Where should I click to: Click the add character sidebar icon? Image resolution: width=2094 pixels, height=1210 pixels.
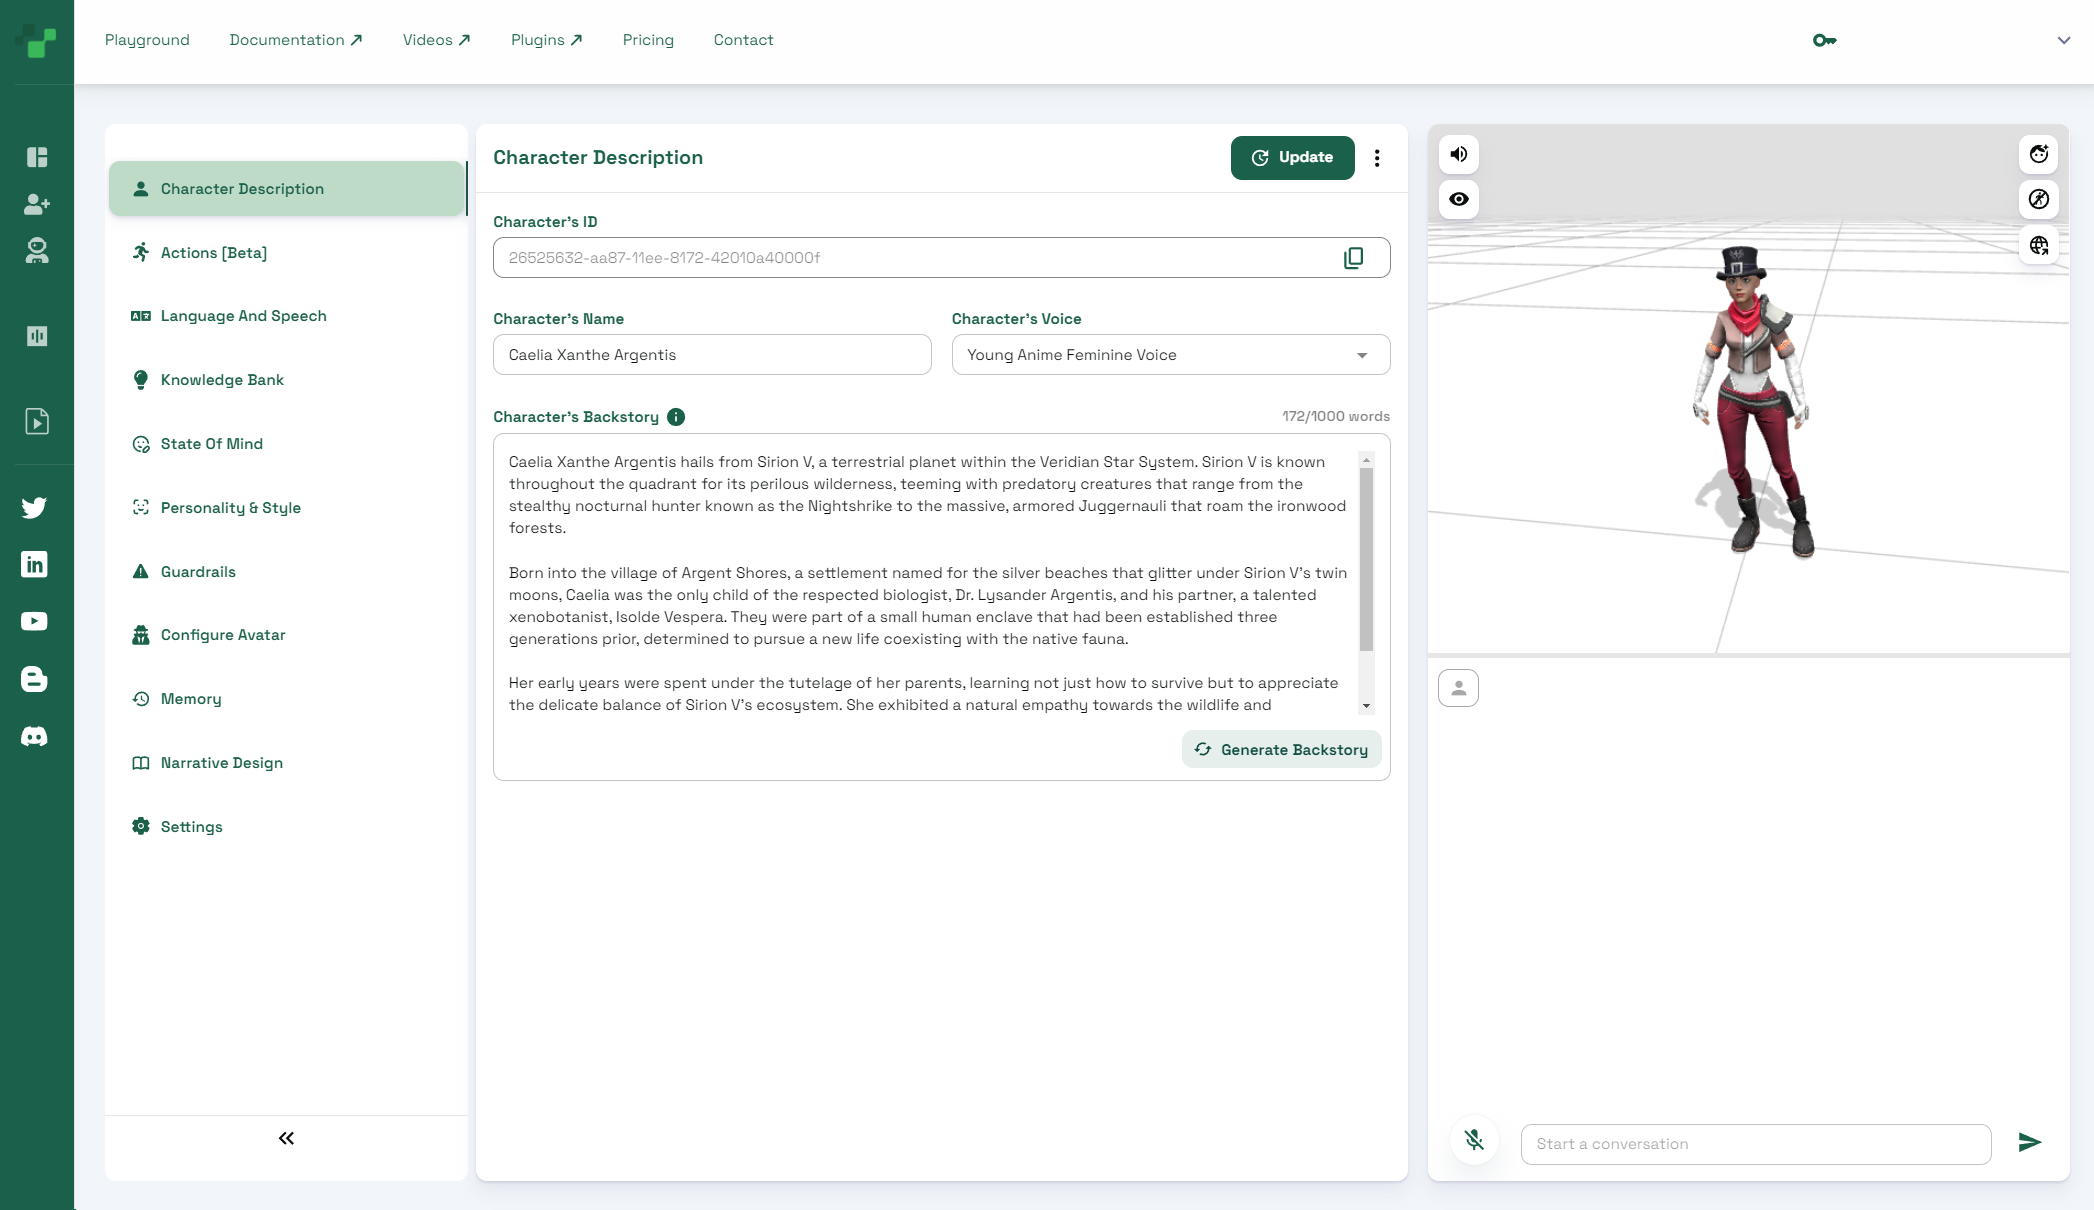click(x=37, y=204)
